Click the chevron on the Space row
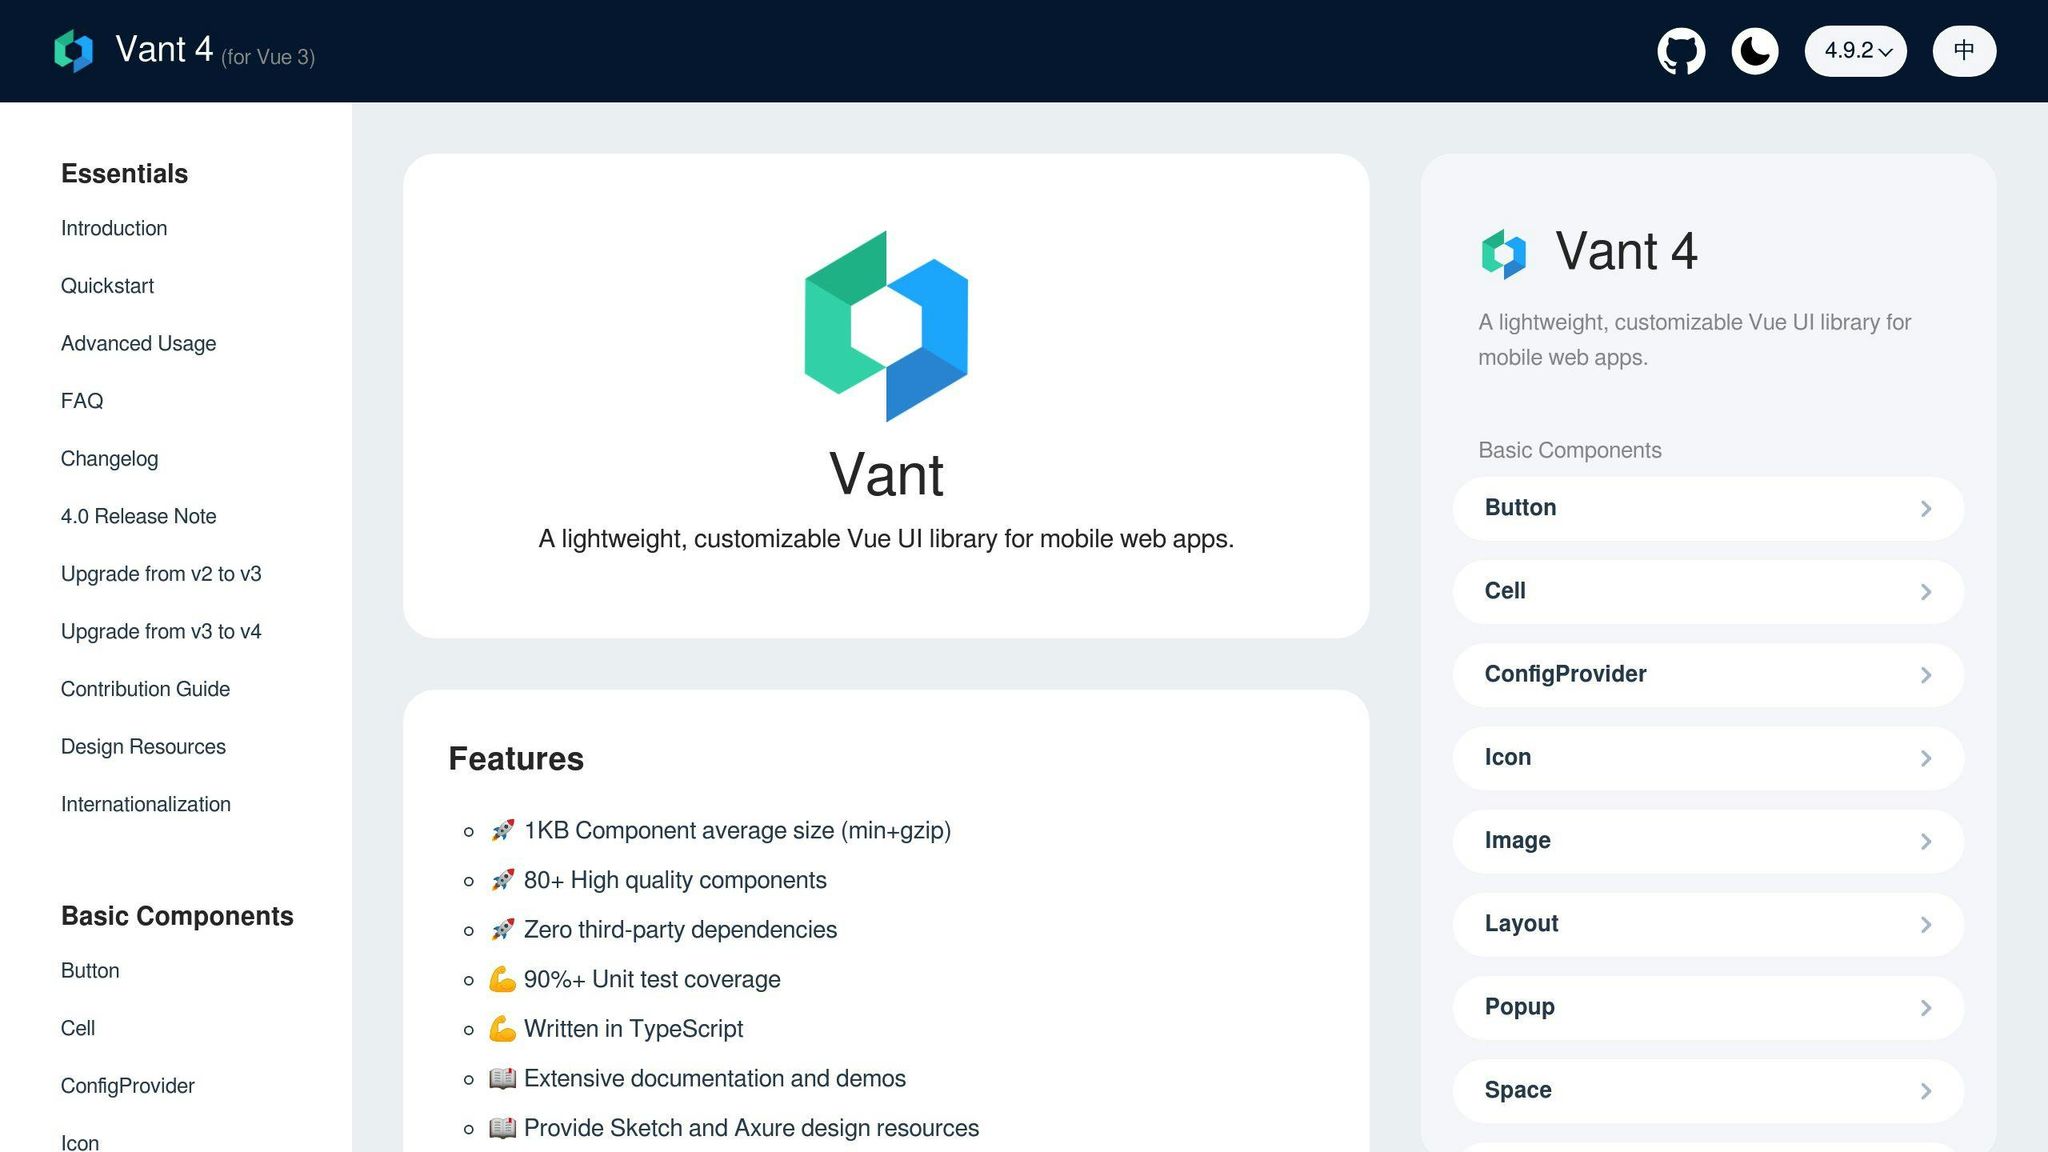2048x1152 pixels. tap(1926, 1091)
